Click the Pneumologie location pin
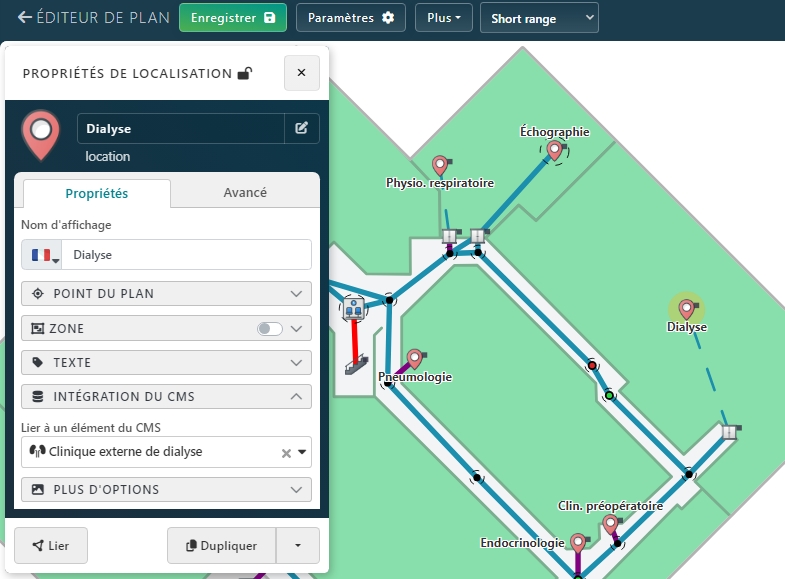 point(415,359)
